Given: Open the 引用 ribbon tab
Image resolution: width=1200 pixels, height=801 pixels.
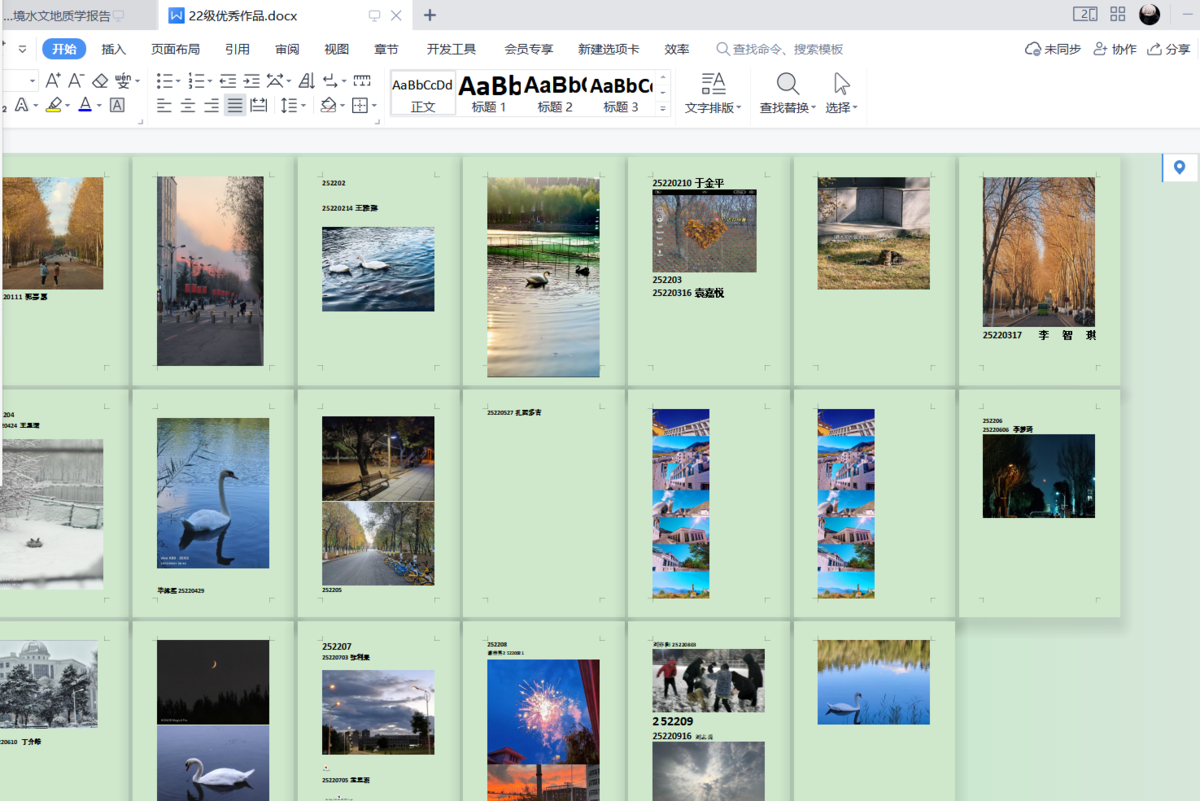Looking at the screenshot, I should point(237,49).
